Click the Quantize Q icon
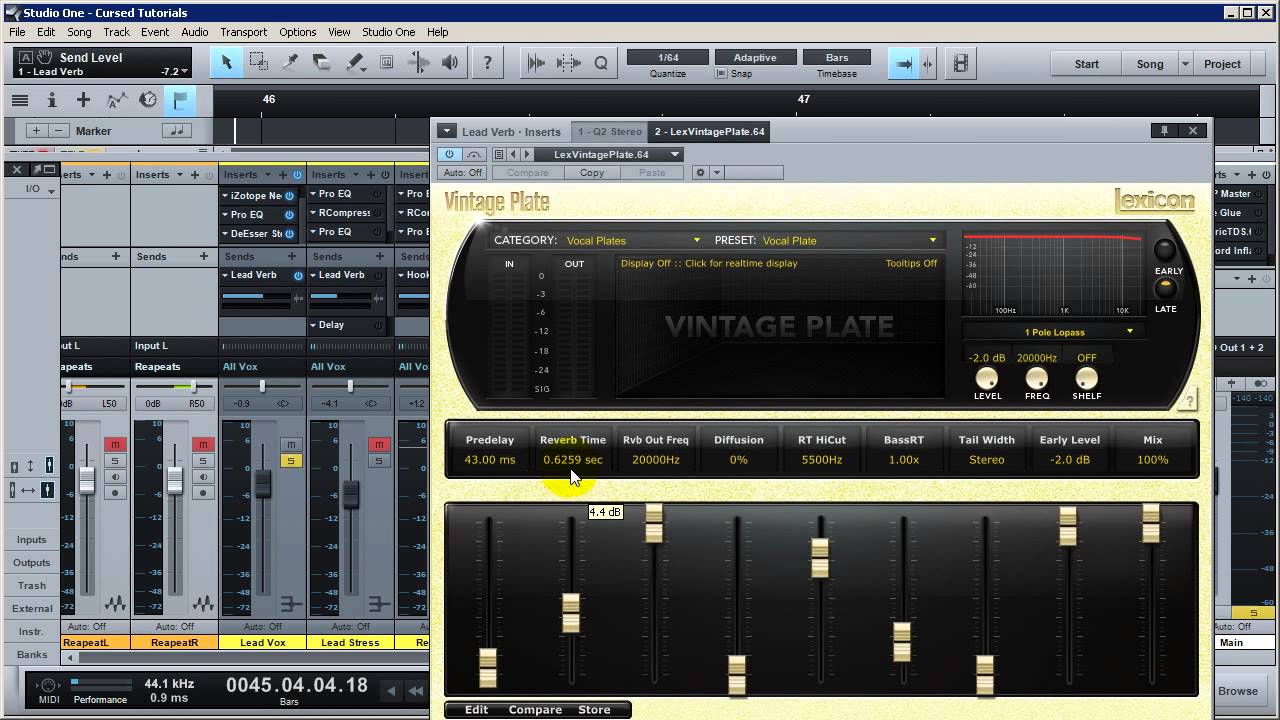 pos(601,63)
